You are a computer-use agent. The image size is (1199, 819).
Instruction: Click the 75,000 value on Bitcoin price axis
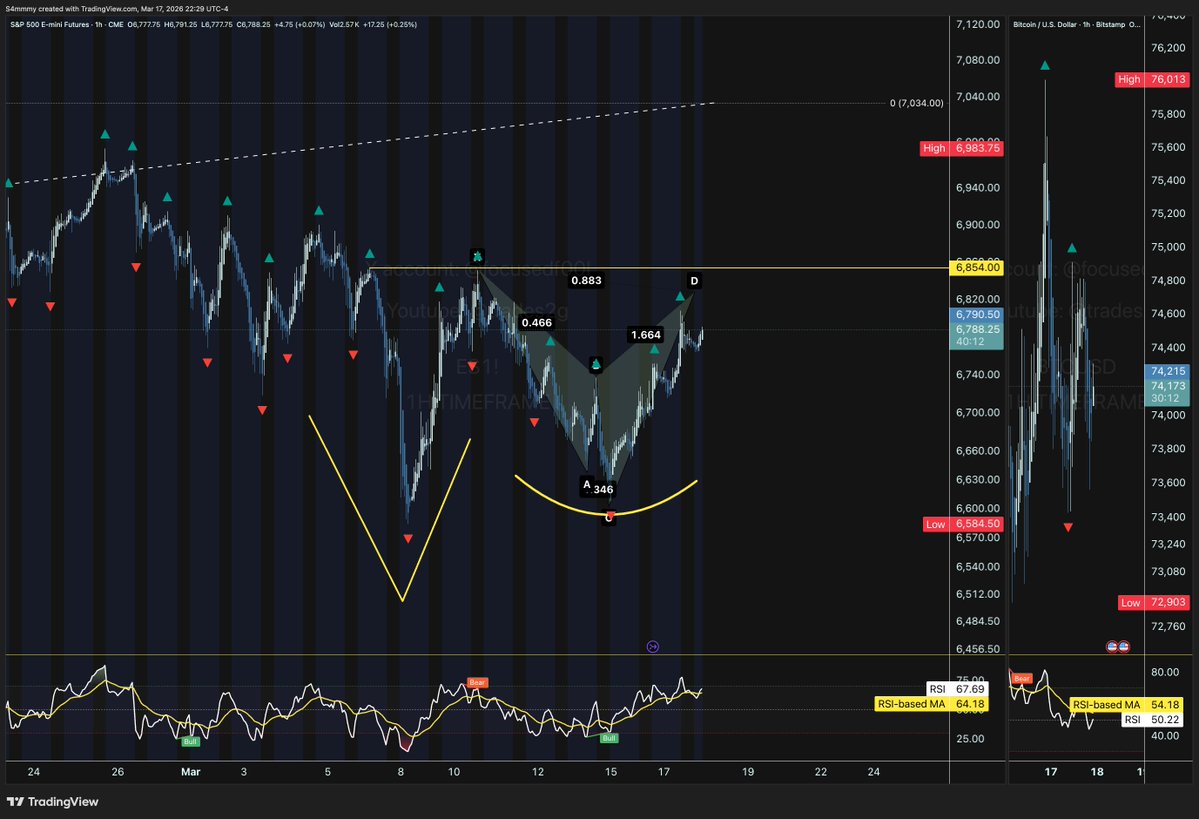pos(1168,247)
